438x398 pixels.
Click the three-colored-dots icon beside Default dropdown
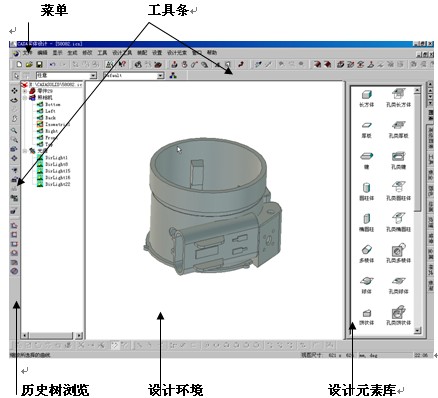point(173,75)
